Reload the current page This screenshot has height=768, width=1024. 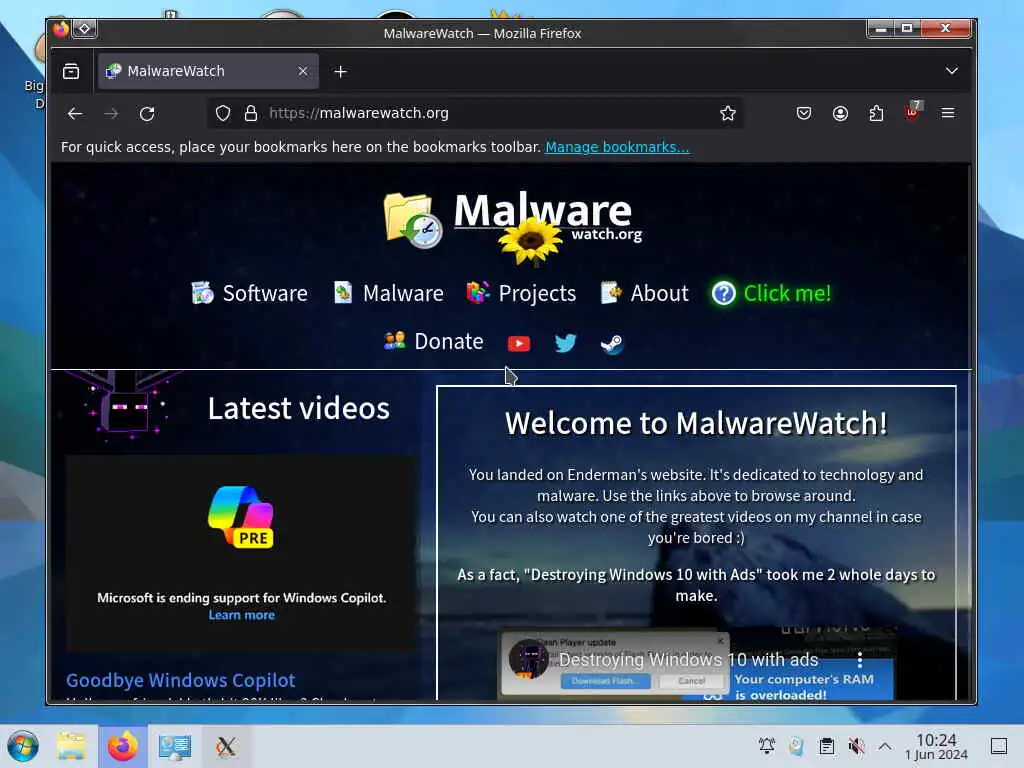(x=147, y=114)
